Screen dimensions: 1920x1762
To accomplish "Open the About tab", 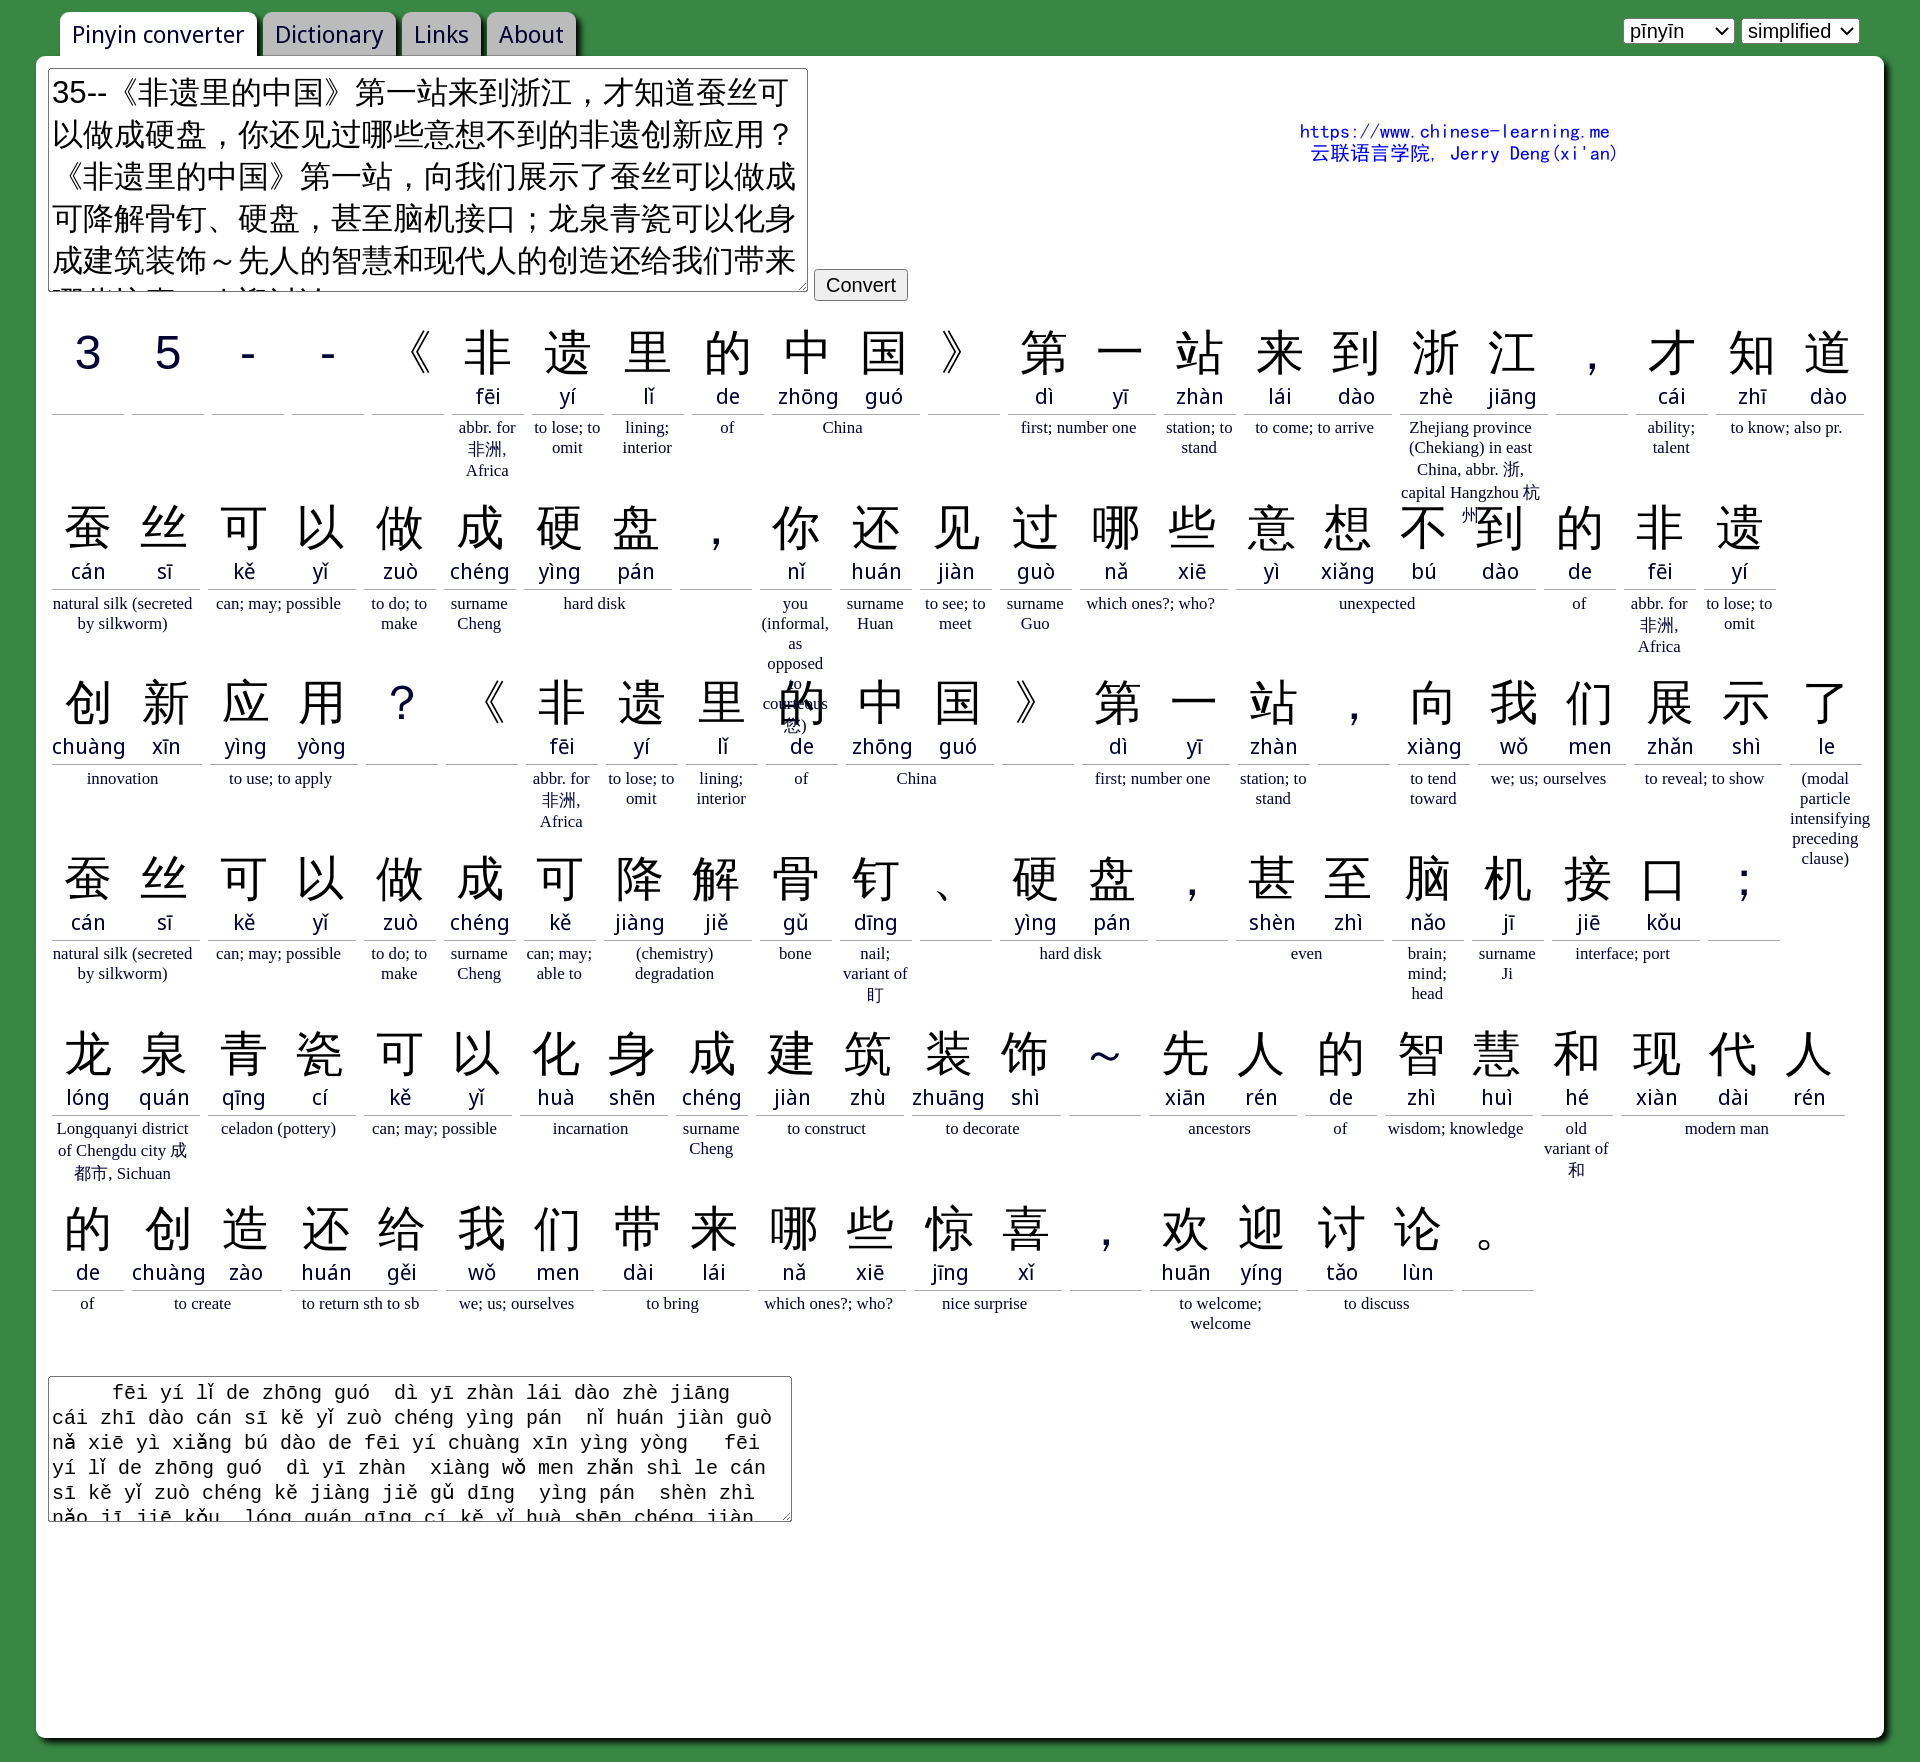I will [x=531, y=35].
